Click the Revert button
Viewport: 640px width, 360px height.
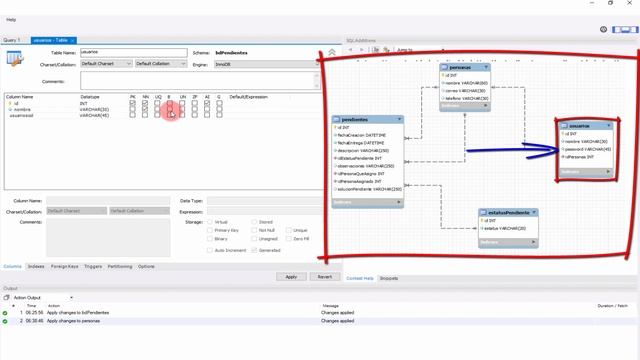click(x=324, y=277)
